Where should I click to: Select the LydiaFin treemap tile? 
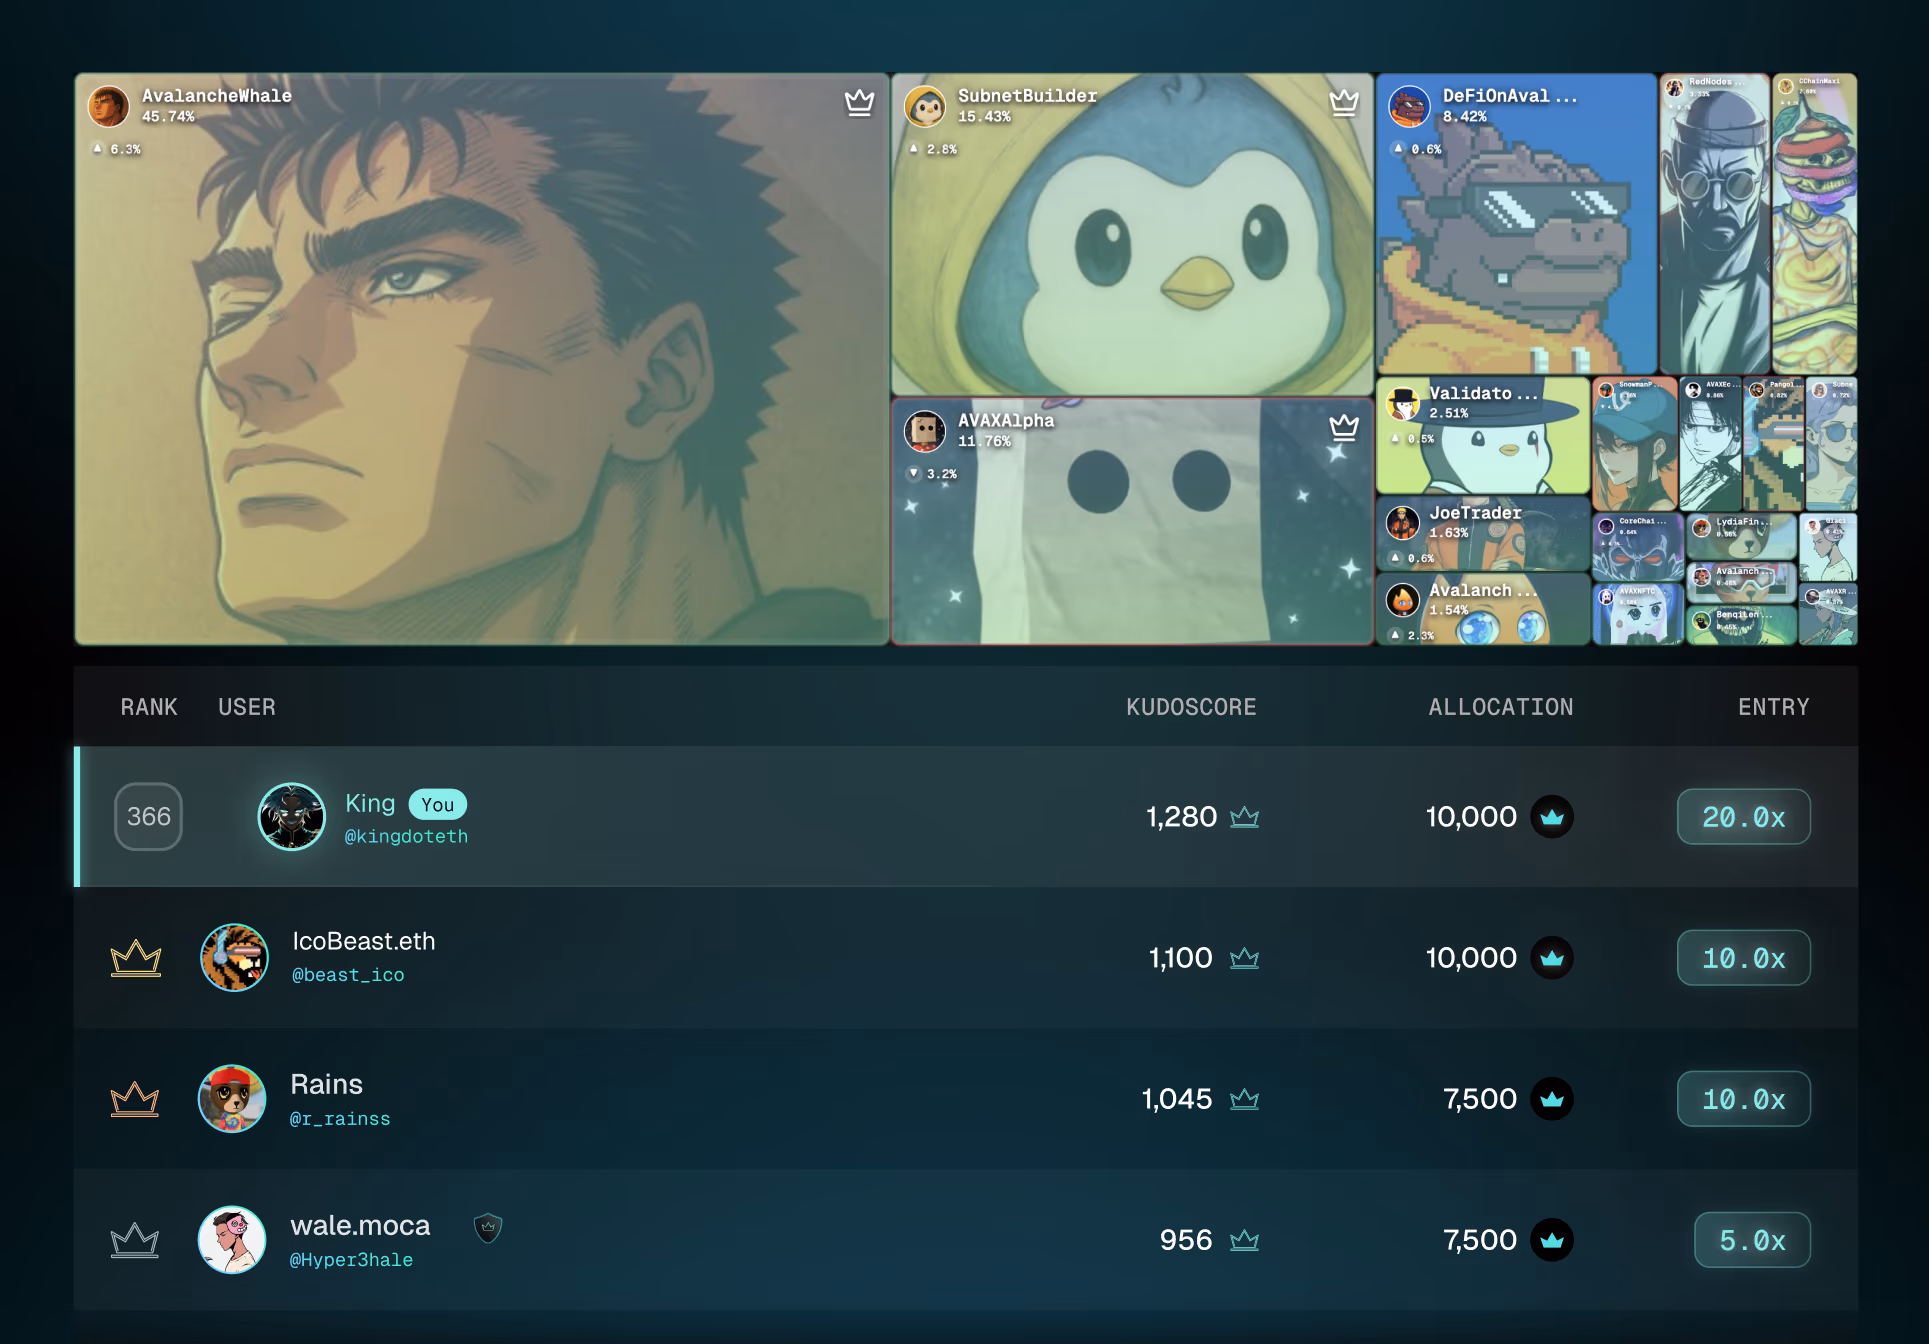(x=1741, y=537)
